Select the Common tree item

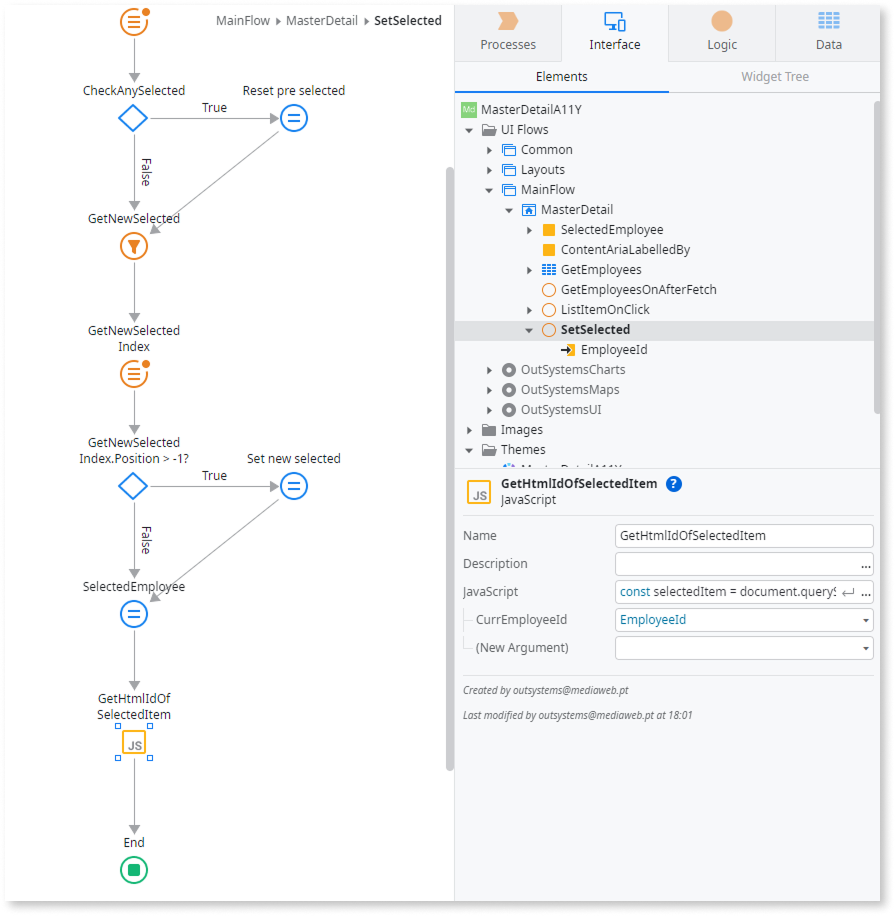tap(546, 150)
